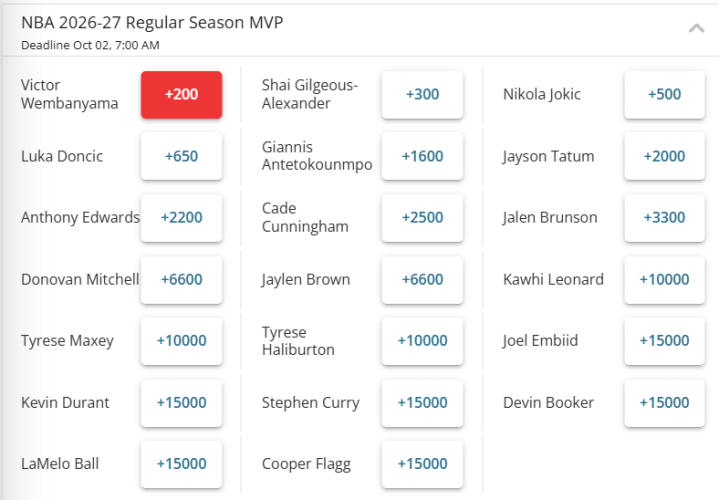Pick Cade Cunningham at +2500
Image resolution: width=719 pixels, height=500 pixels.
point(422,217)
